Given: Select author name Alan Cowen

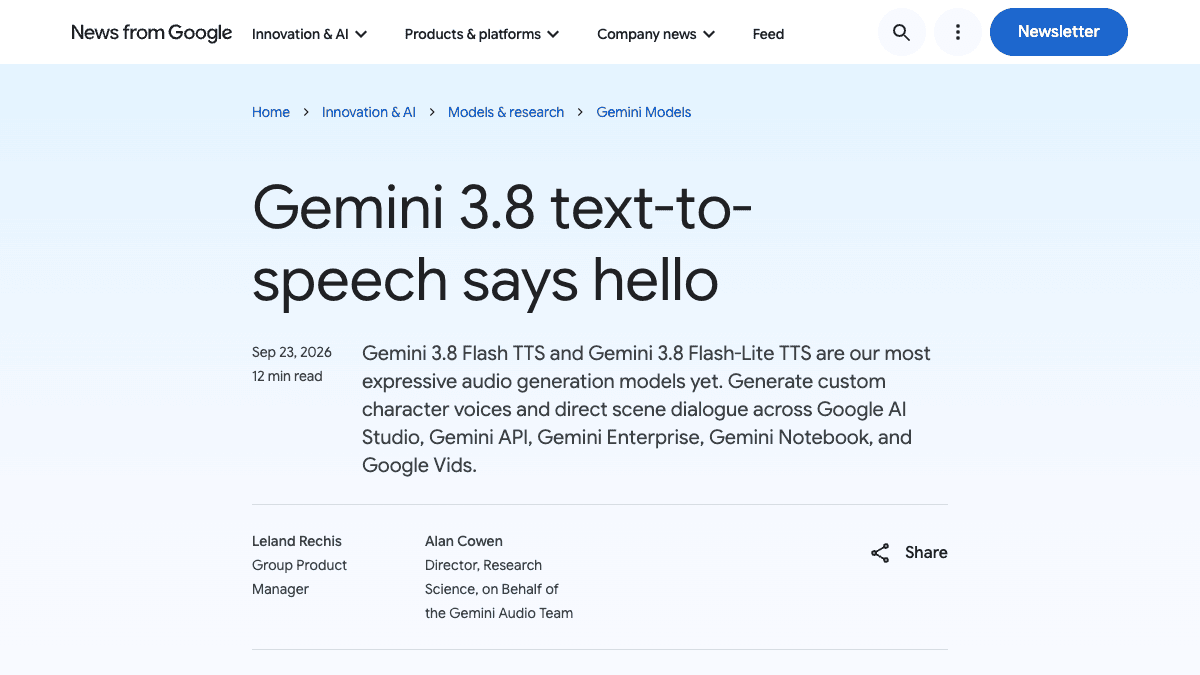Looking at the screenshot, I should click(x=464, y=541).
